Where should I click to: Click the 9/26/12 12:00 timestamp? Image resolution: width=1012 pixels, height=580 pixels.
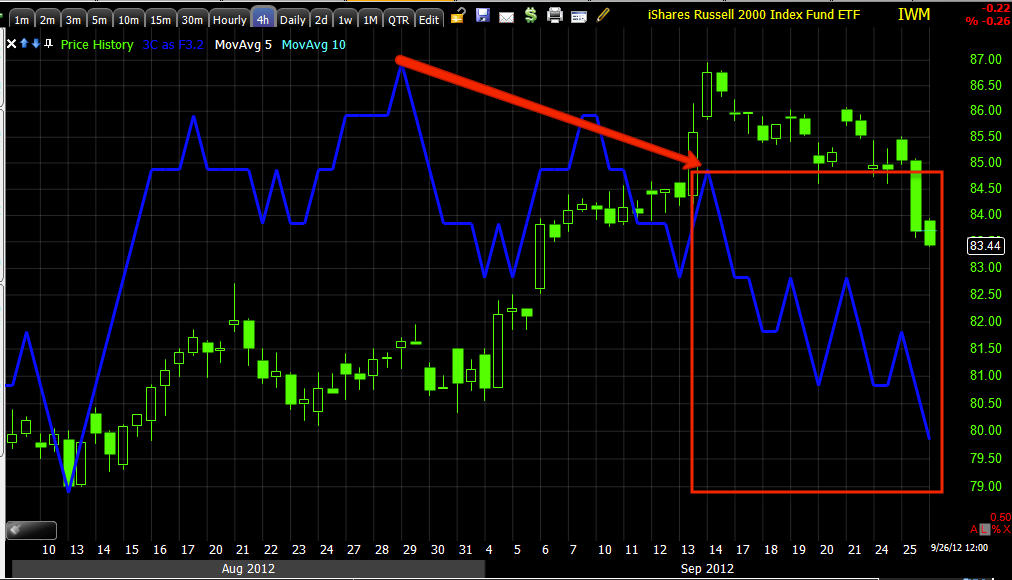(x=959, y=548)
